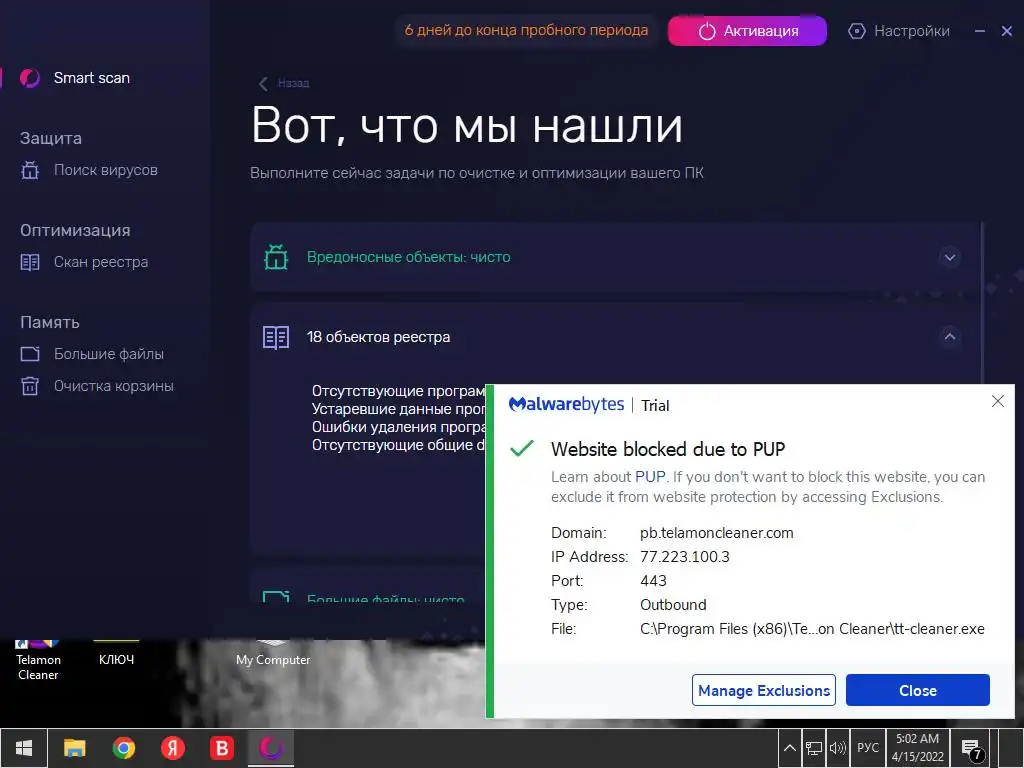This screenshot has width=1024, height=768.
Task: Click the malicious objects bug icon
Action: [x=276, y=257]
